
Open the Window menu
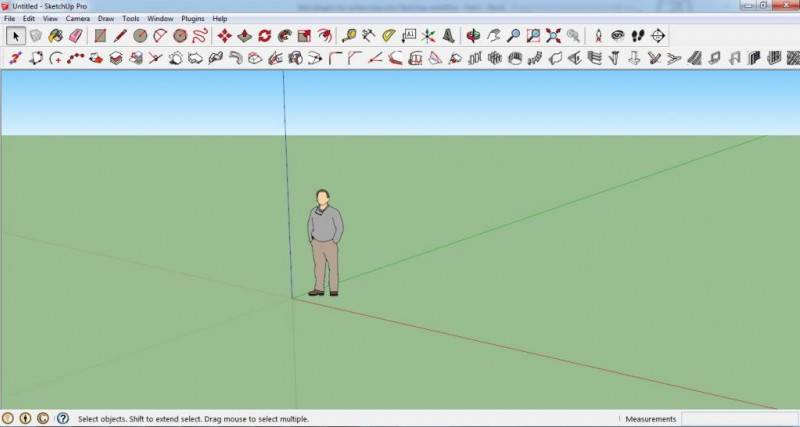click(x=160, y=18)
